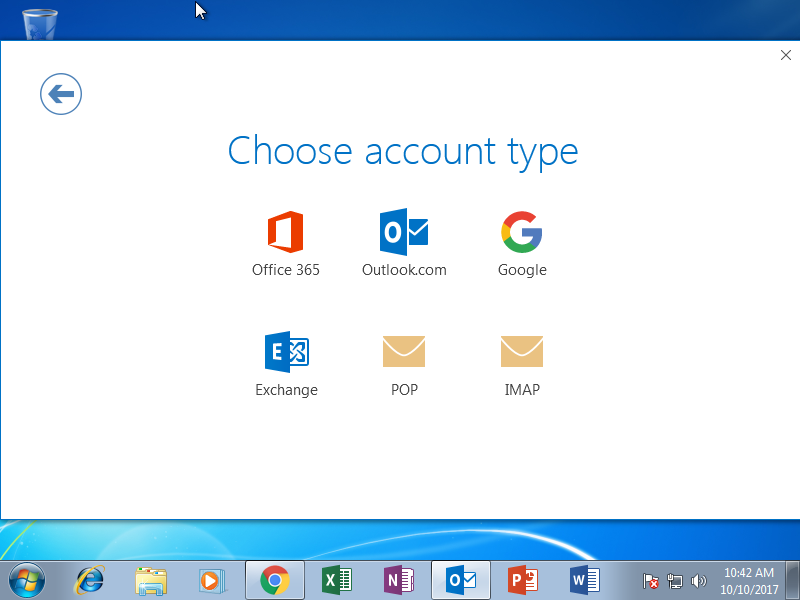
Task: Open Word from the taskbar
Action: 585,581
